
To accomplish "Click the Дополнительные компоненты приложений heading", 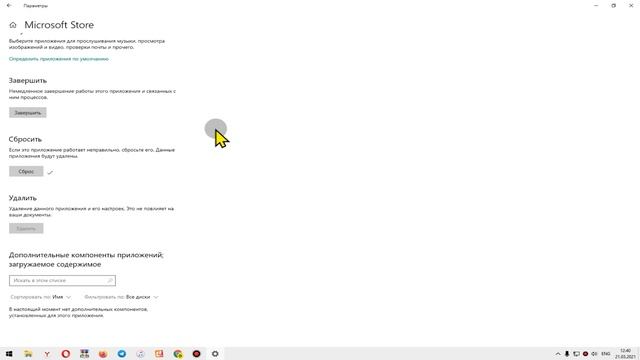I will pos(86,260).
